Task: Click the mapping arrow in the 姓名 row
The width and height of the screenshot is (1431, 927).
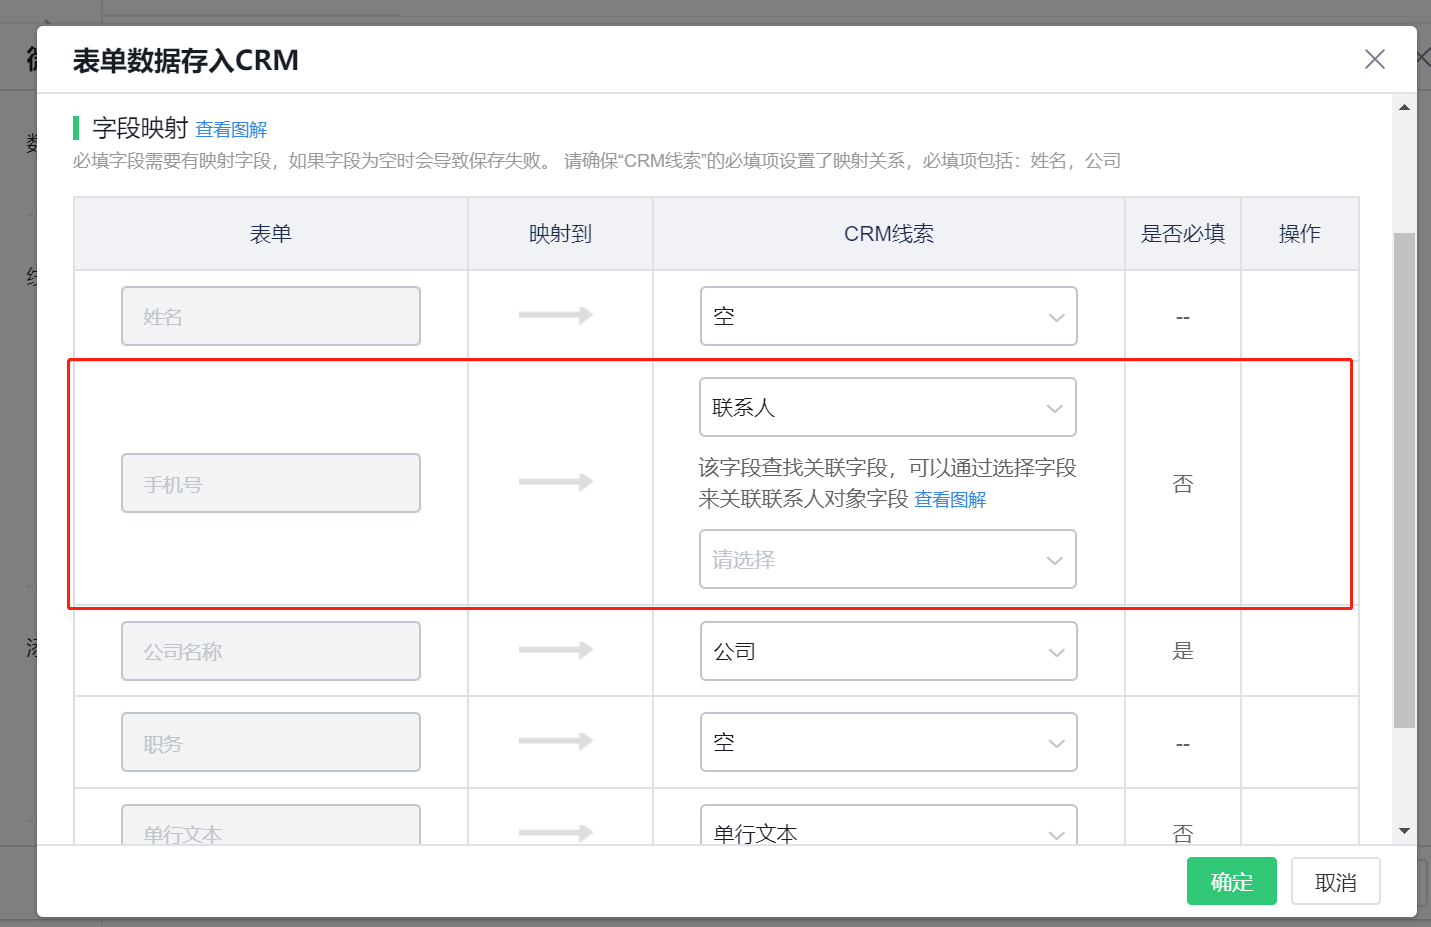Action: tap(560, 316)
